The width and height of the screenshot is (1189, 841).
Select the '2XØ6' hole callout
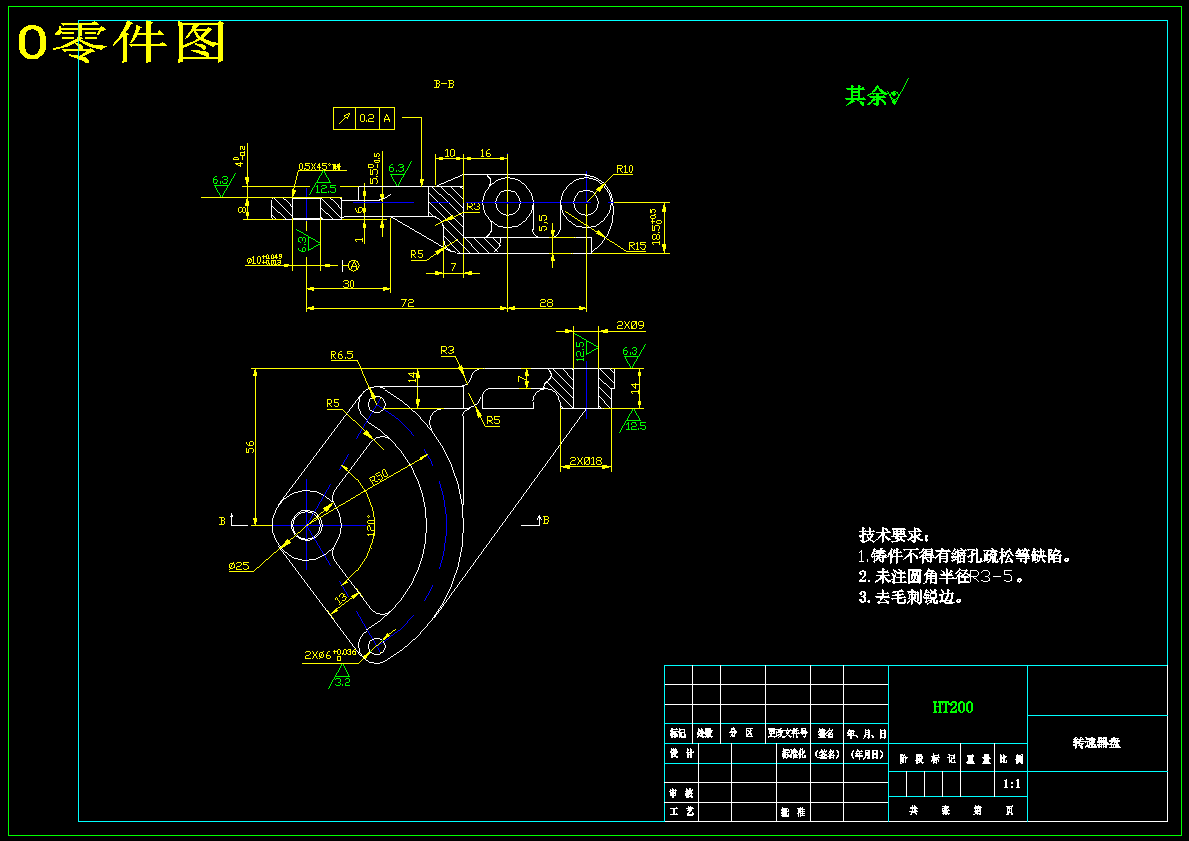tap(330, 654)
